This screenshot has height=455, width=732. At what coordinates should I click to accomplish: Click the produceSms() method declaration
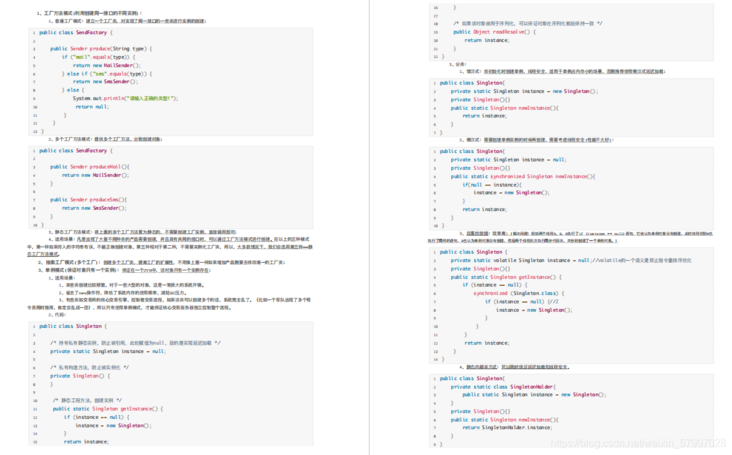coord(89,200)
